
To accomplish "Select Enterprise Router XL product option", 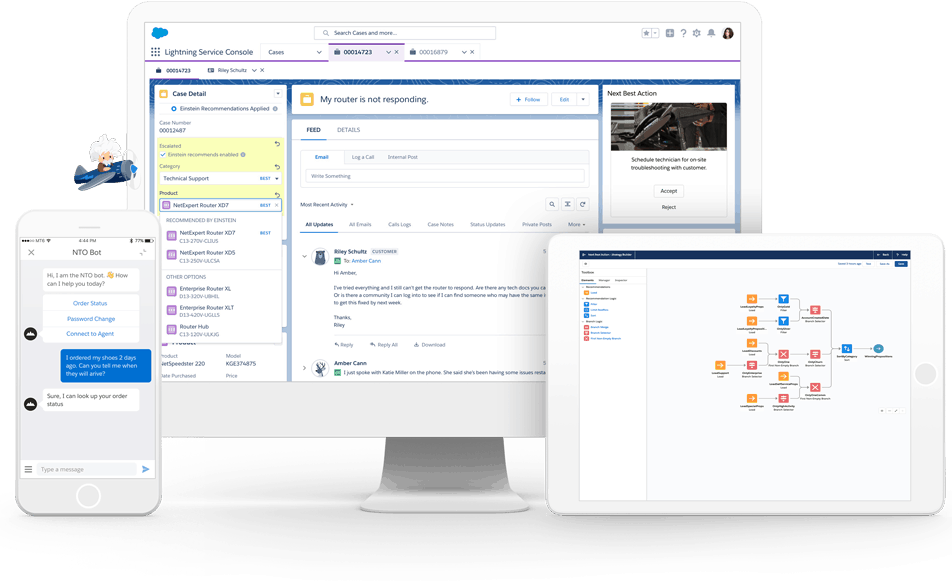I will click(x=223, y=292).
